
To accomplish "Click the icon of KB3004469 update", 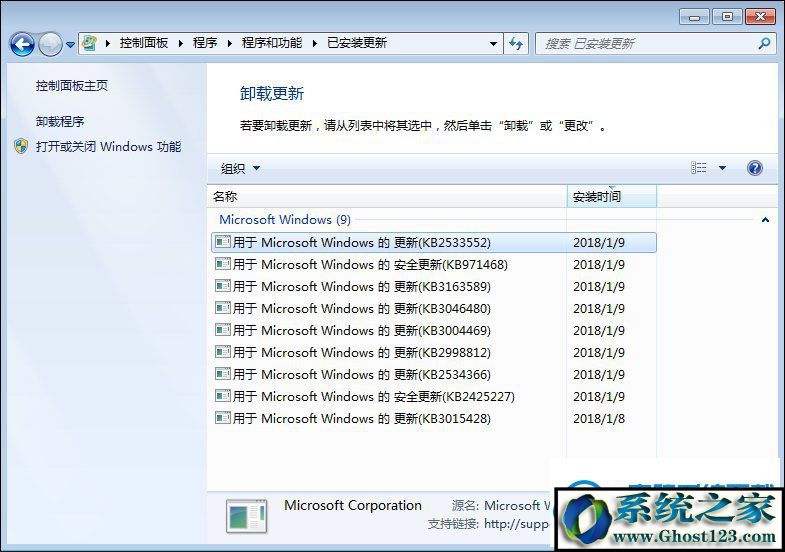I will click(x=223, y=330).
